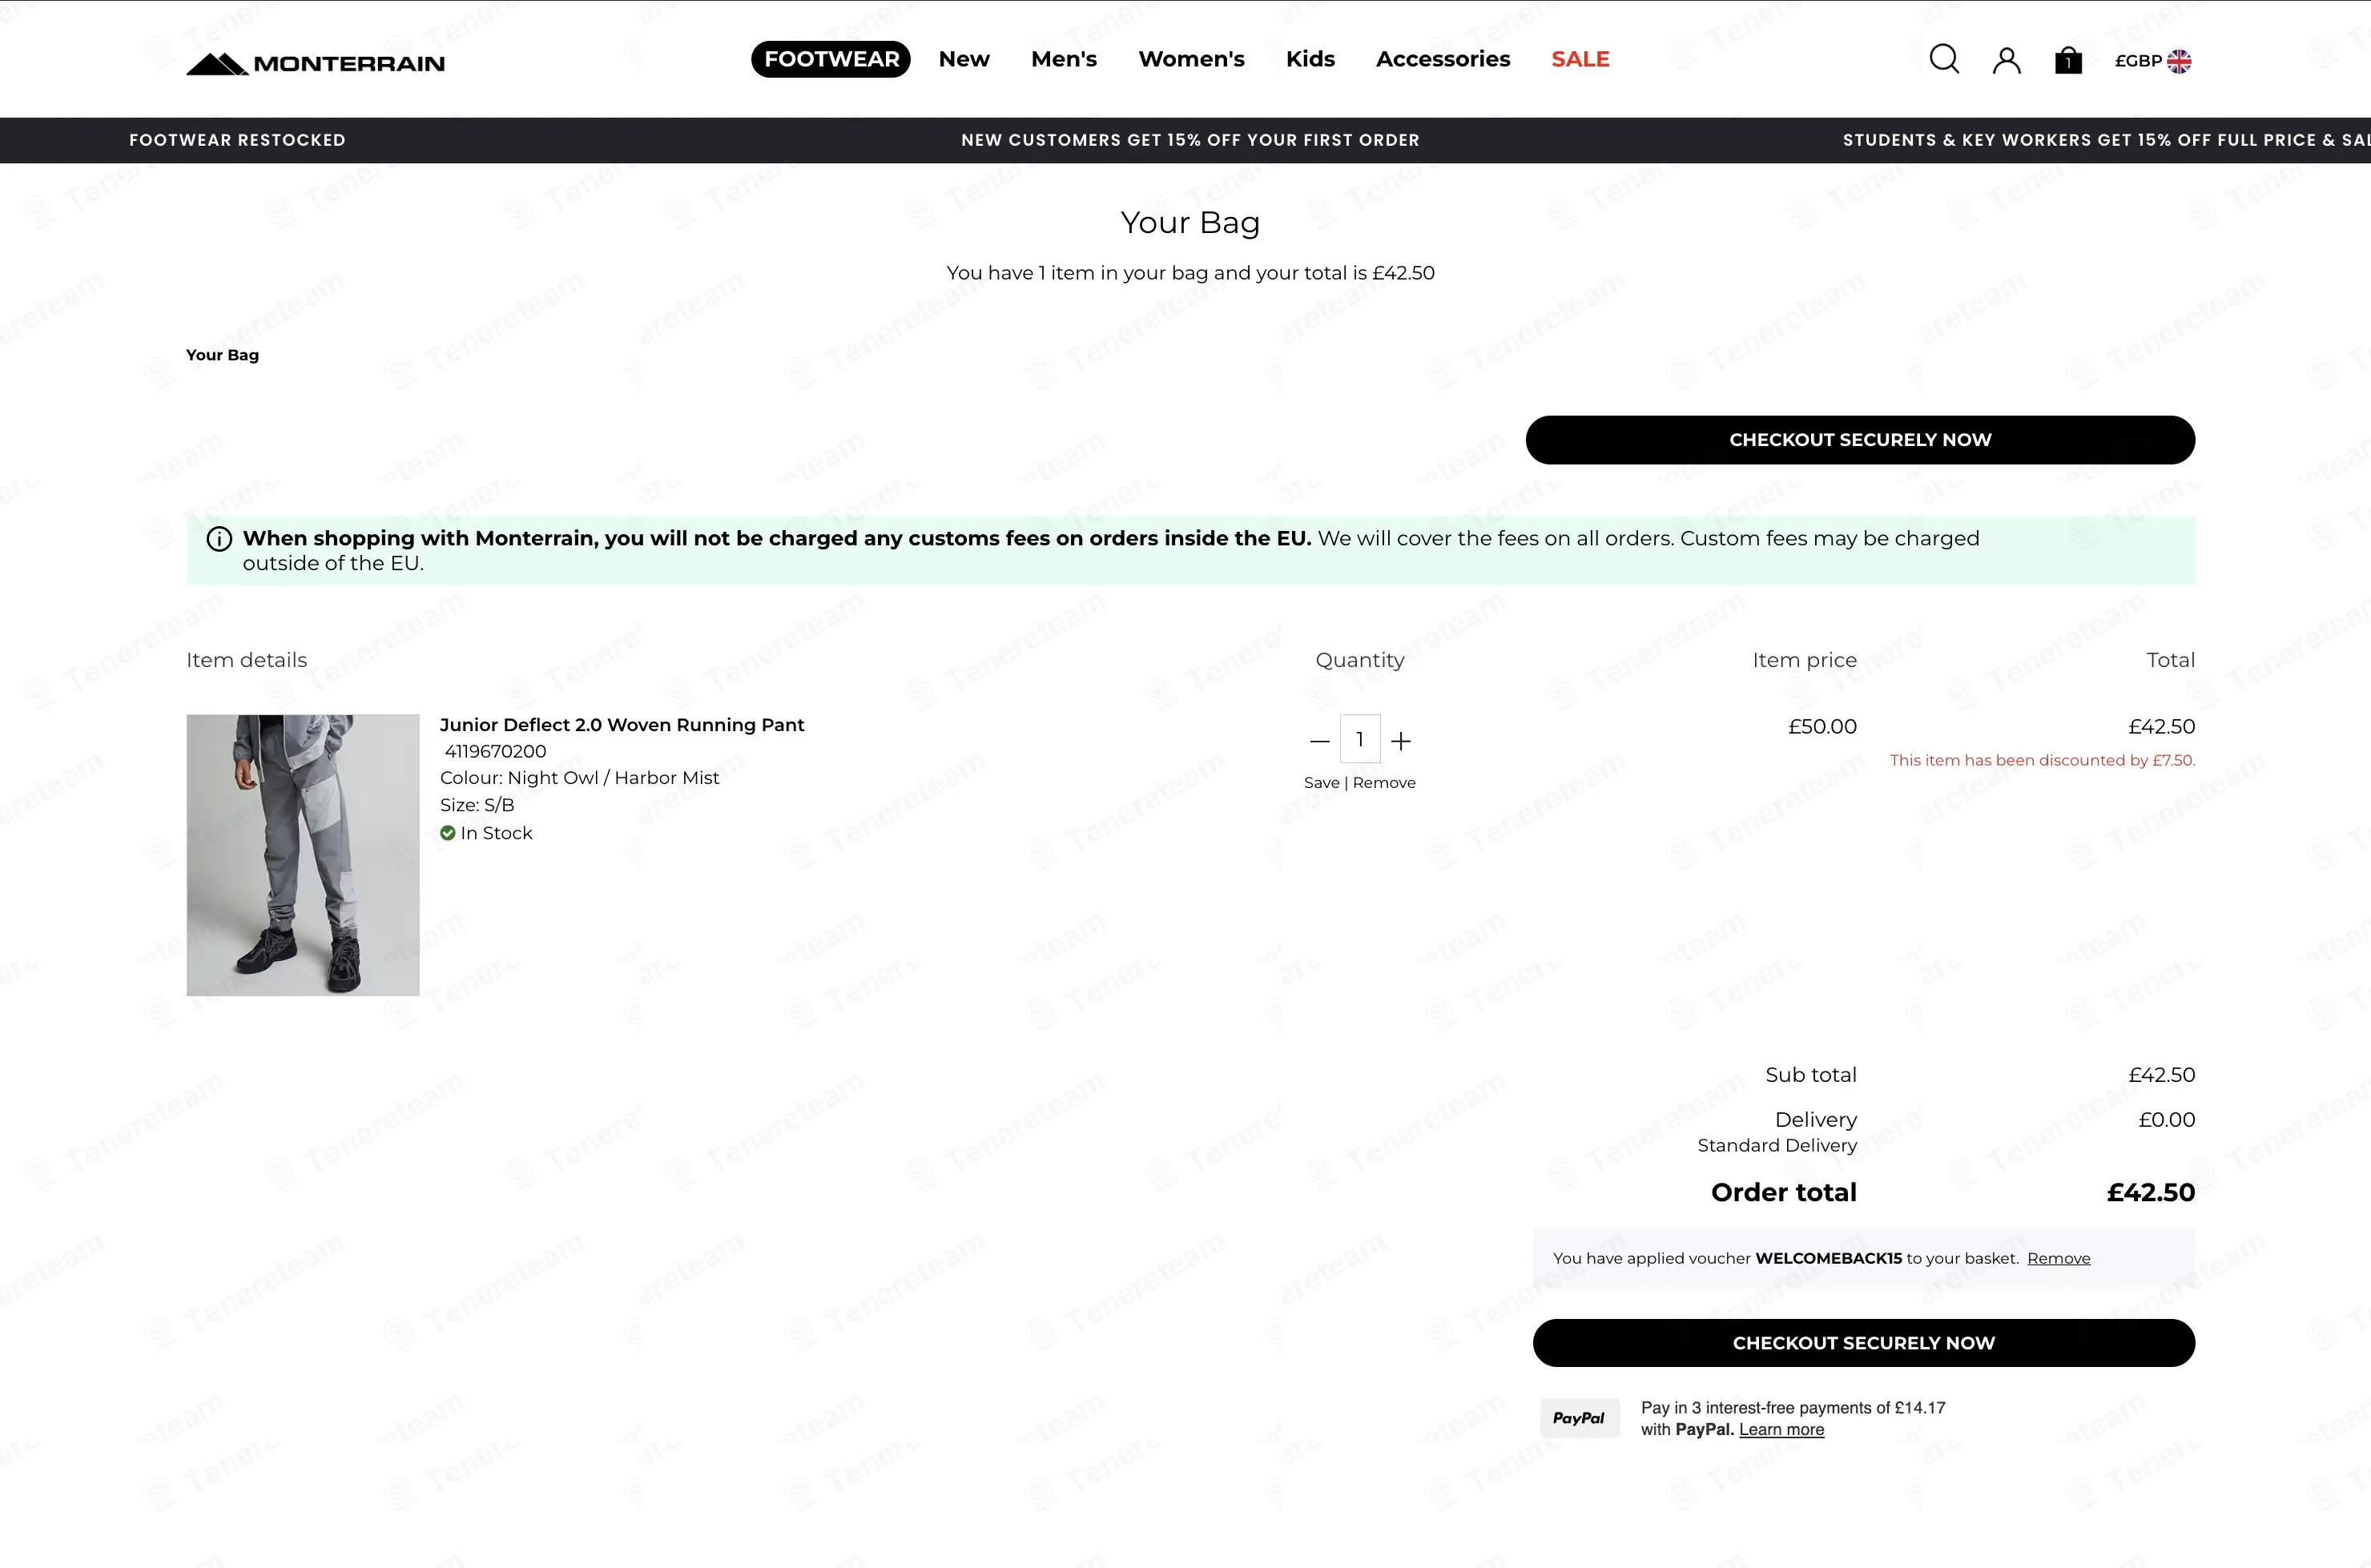Decrease quantity with the minus icon
This screenshot has height=1568, width=2371.
click(1319, 741)
